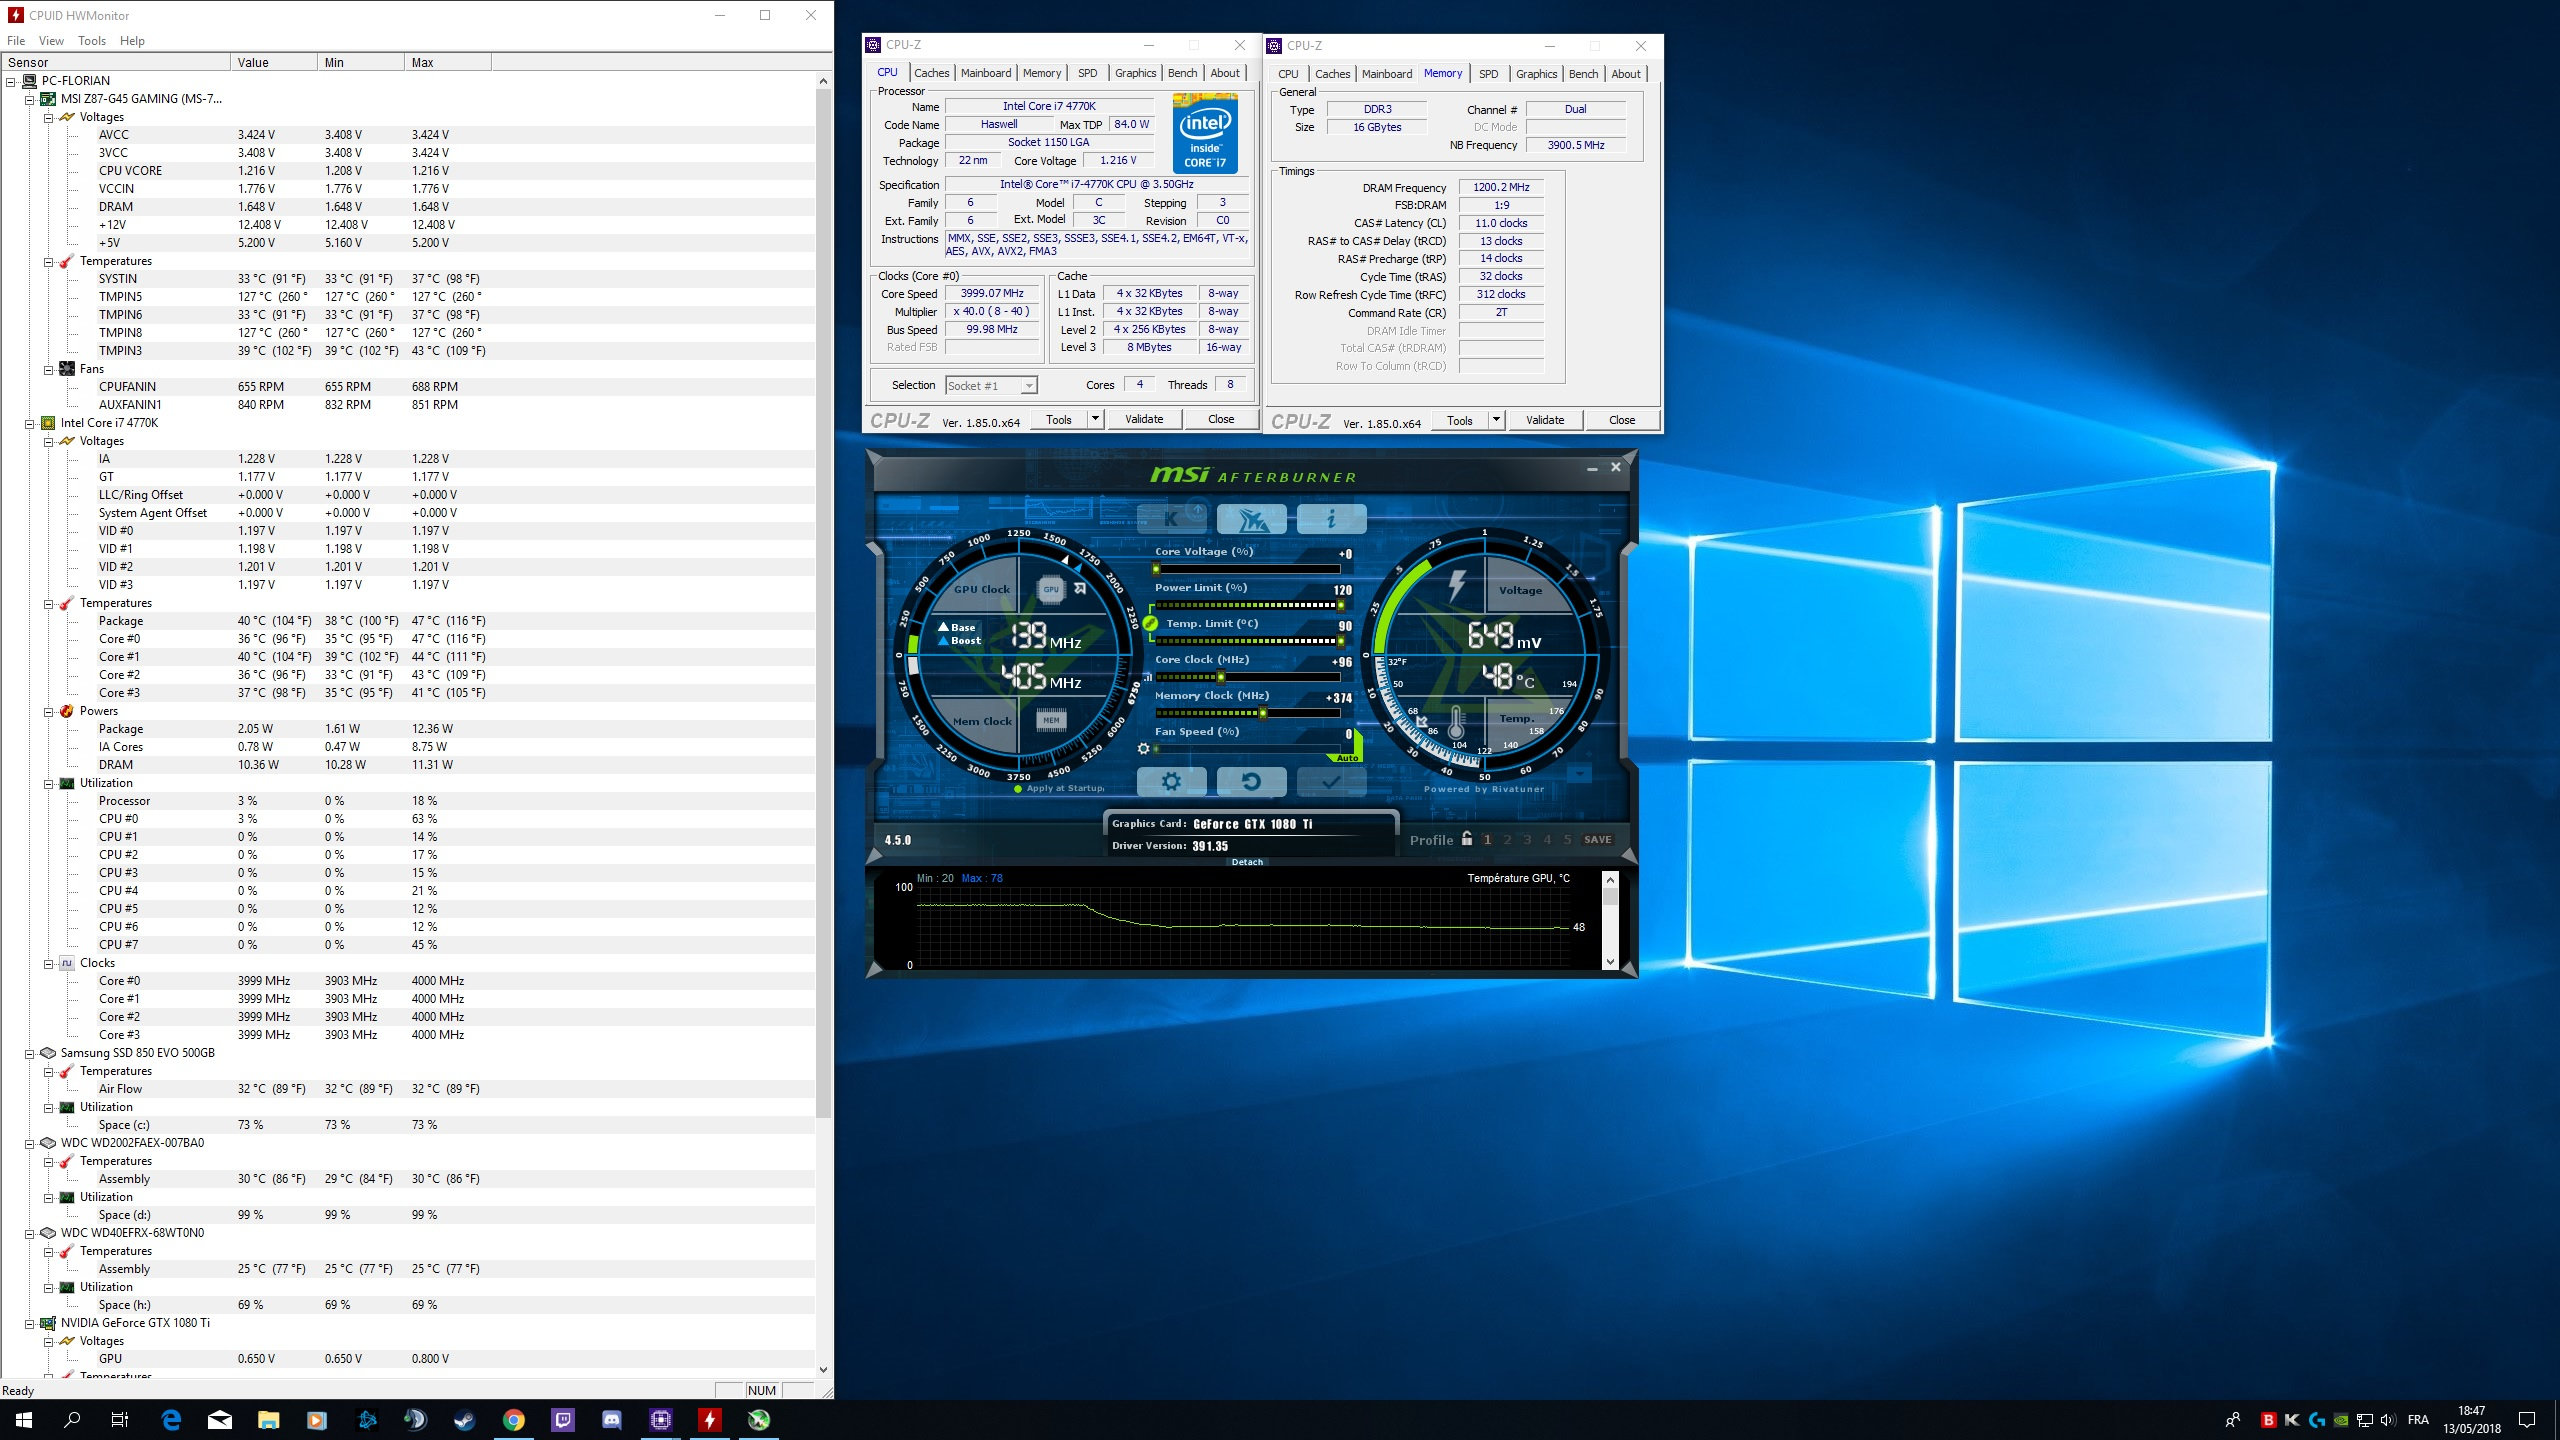
Task: Click CPU-Z taskbar icon
Action: pyautogui.click(x=661, y=1420)
